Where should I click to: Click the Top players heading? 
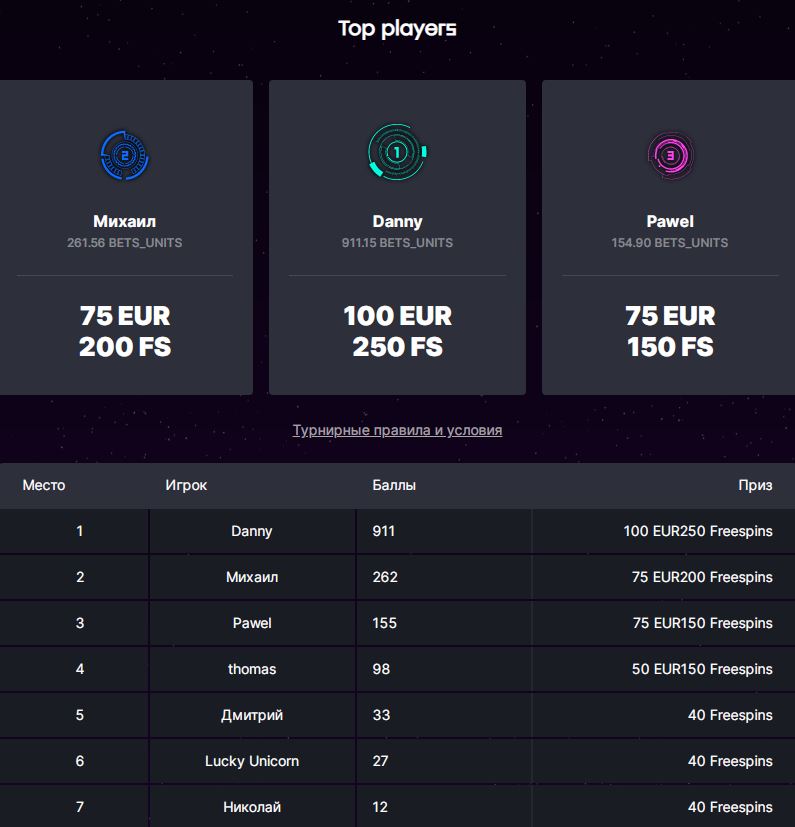pos(397,29)
